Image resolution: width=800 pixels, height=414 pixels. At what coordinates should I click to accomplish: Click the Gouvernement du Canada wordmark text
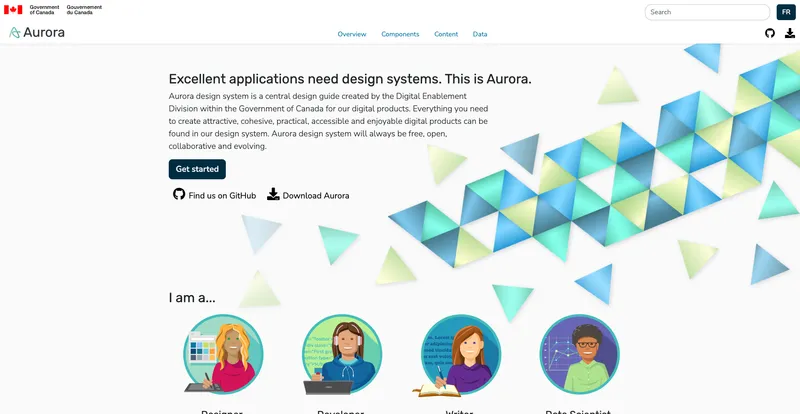(x=84, y=10)
